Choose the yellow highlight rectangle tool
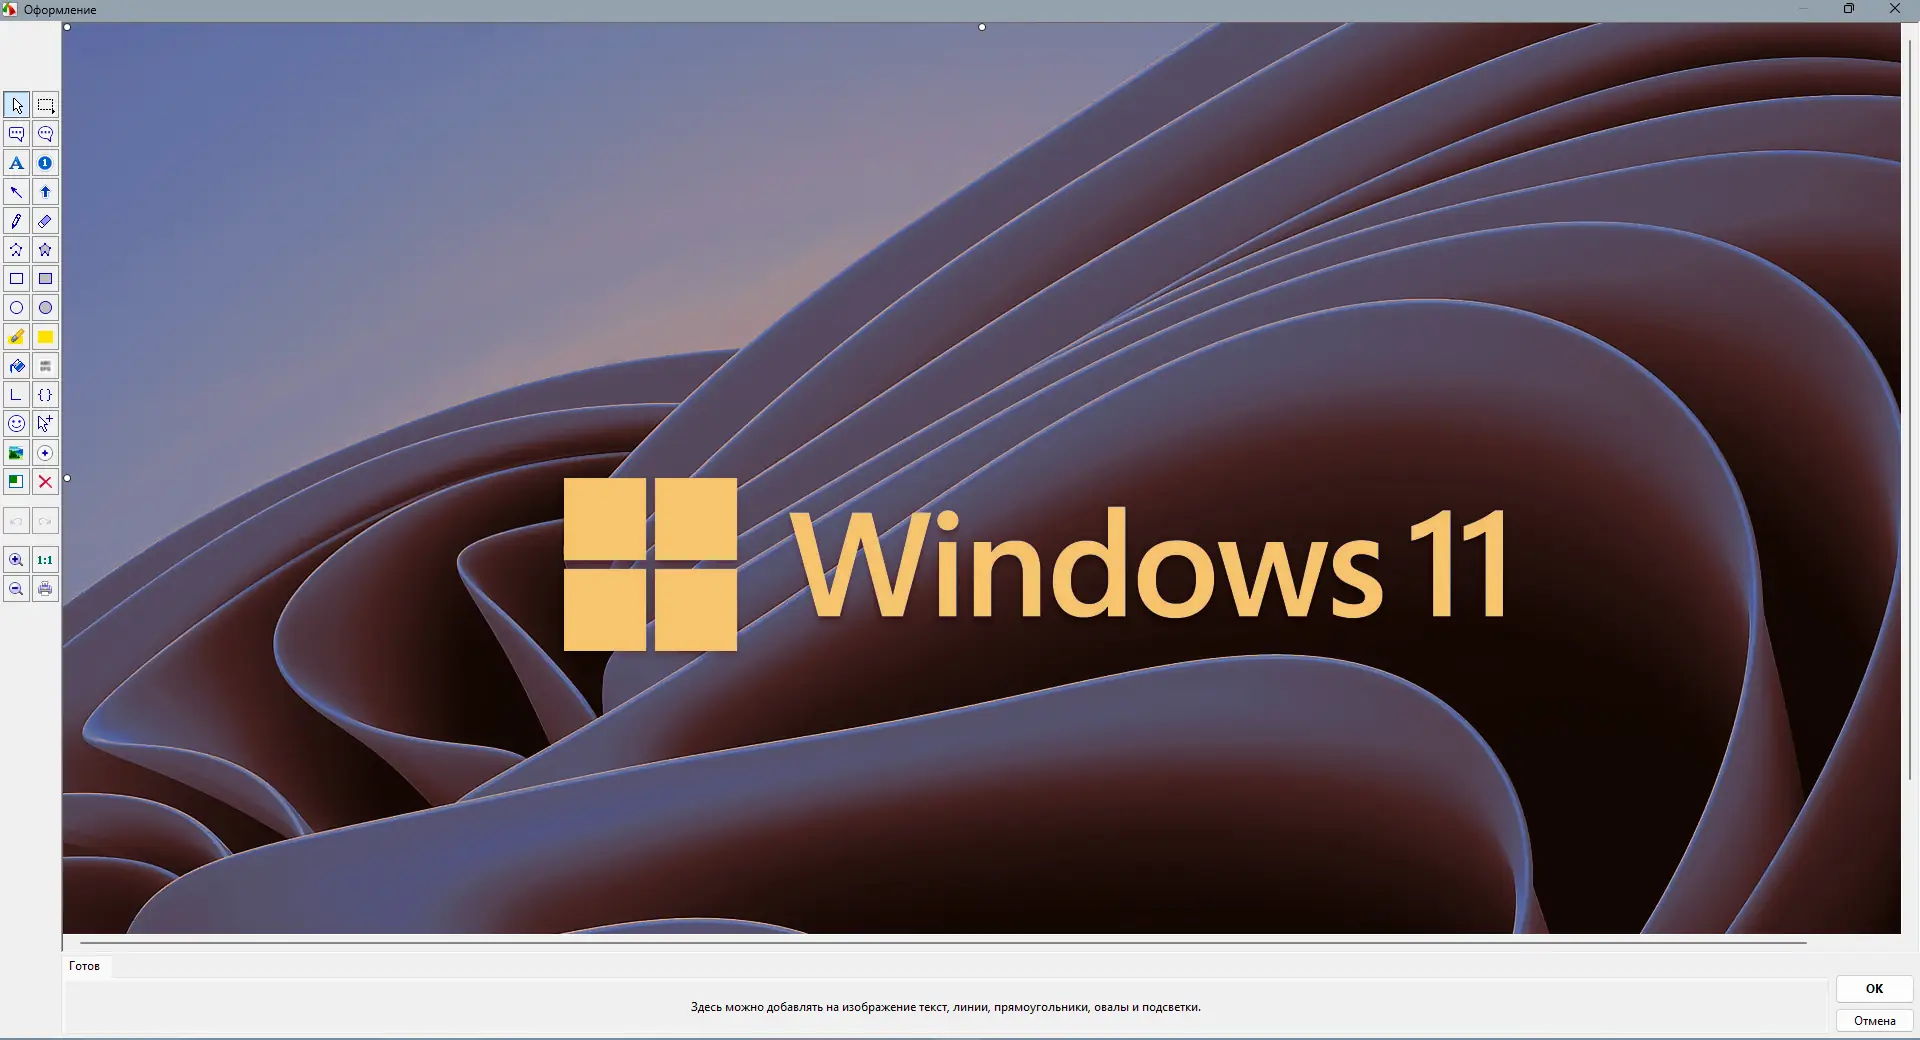1920x1040 pixels. [x=45, y=337]
